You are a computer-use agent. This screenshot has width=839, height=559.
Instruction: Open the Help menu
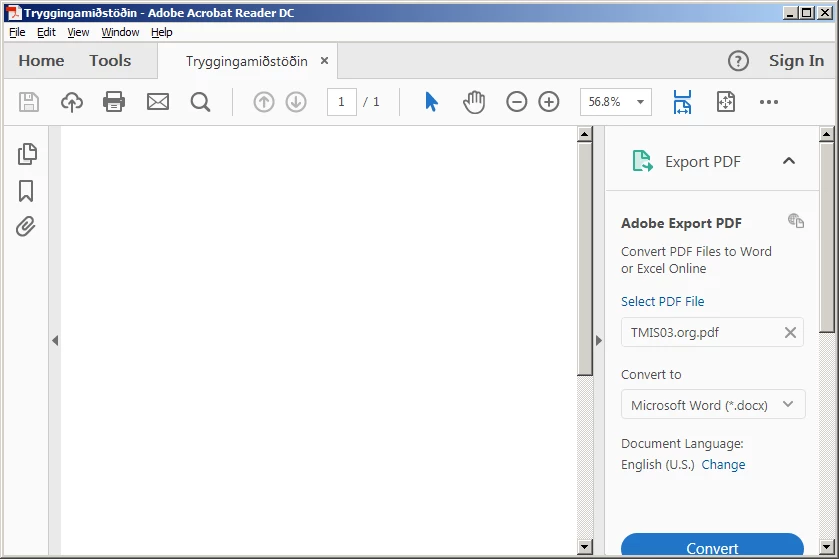tap(162, 32)
